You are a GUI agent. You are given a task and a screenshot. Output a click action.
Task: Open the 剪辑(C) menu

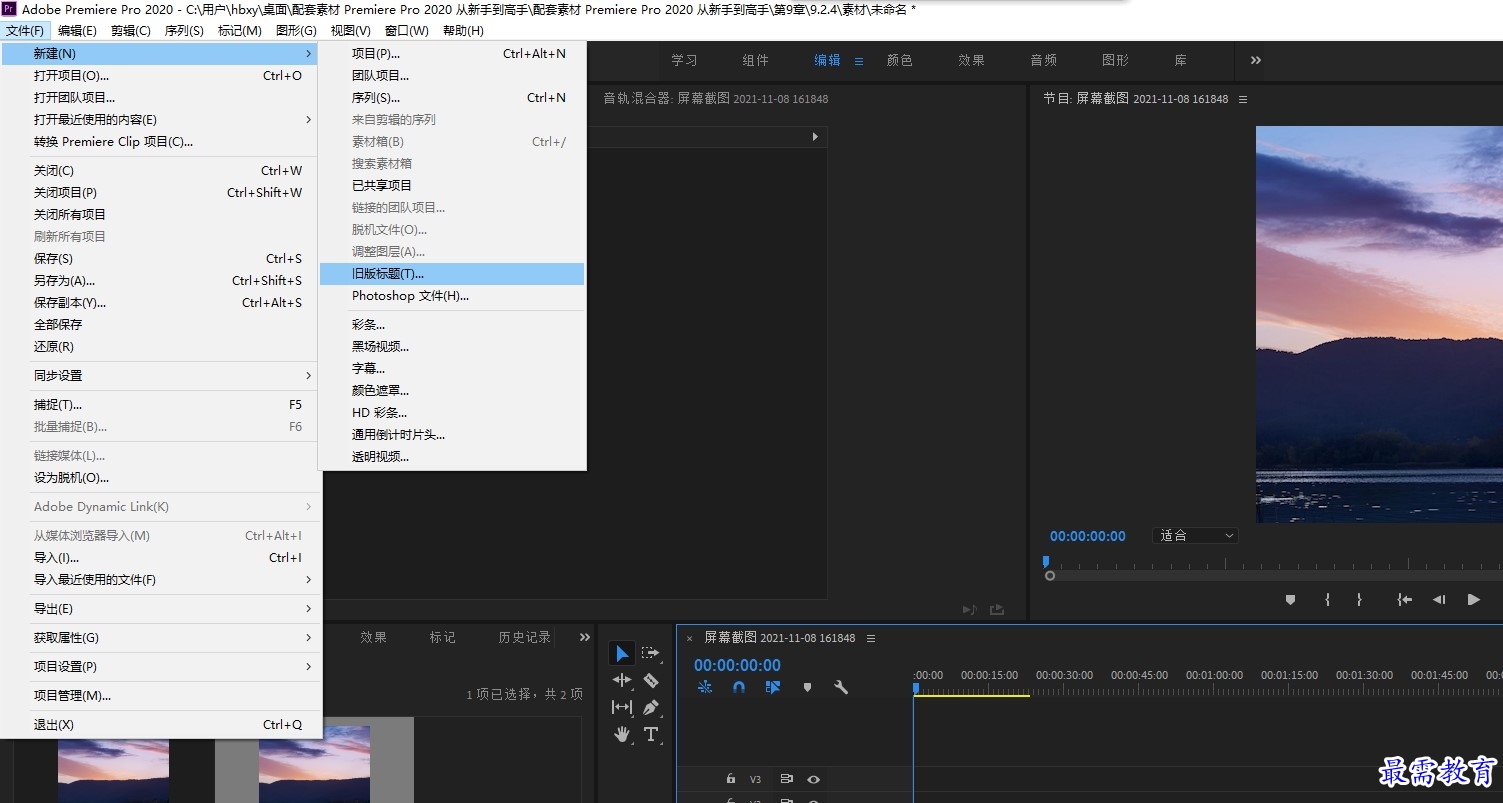click(x=131, y=31)
